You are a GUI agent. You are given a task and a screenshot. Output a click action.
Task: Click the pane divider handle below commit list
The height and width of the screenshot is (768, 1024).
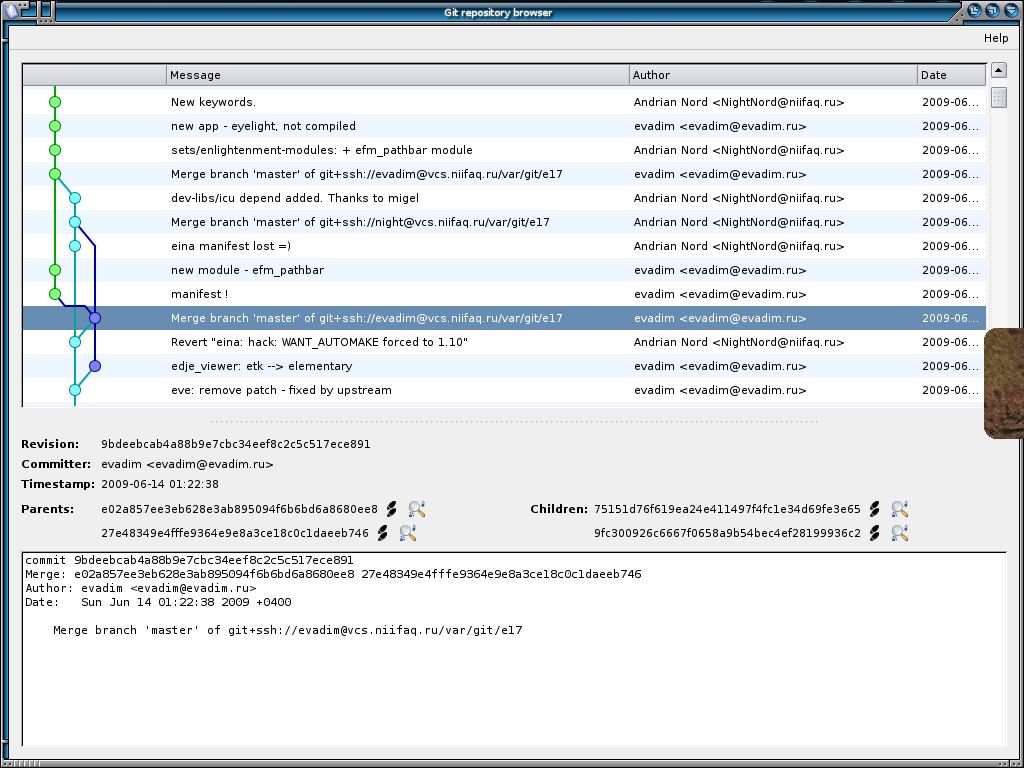tap(514, 421)
